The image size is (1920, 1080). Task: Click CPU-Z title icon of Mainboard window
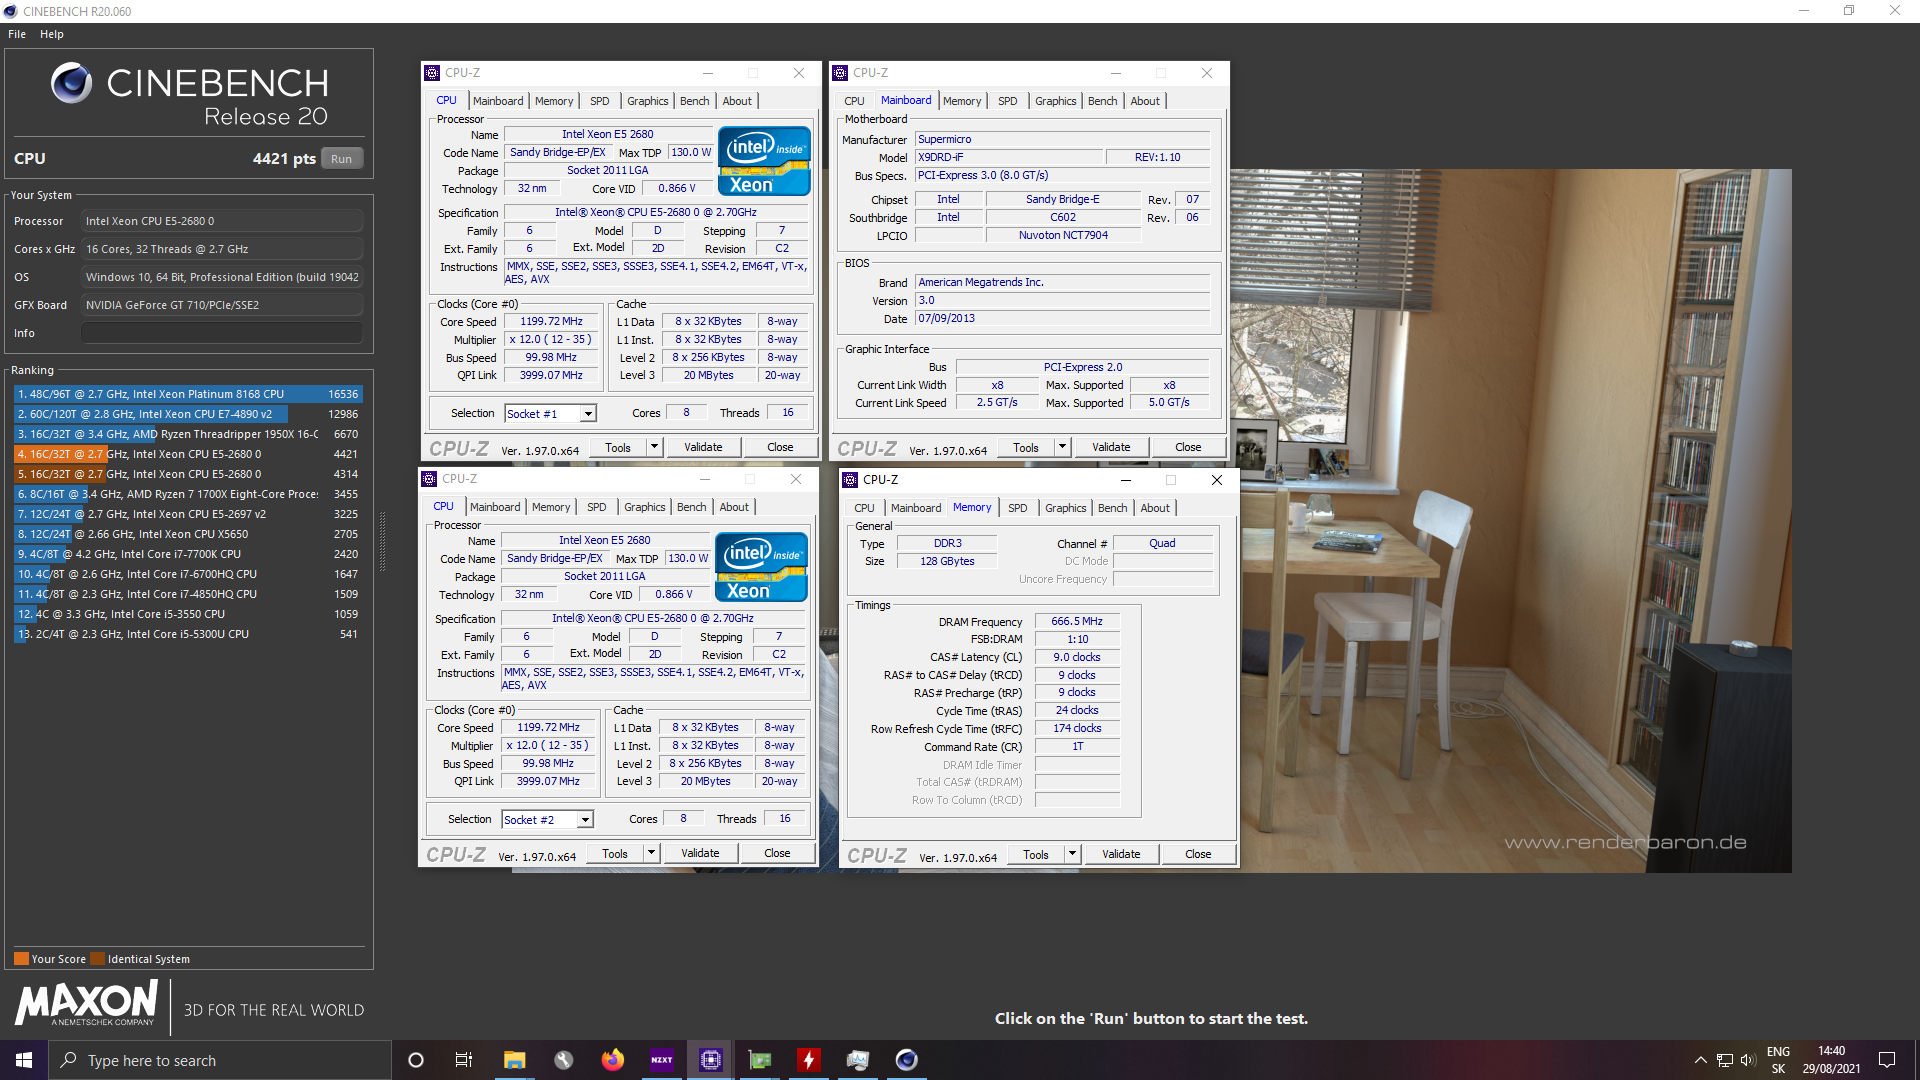coord(840,73)
